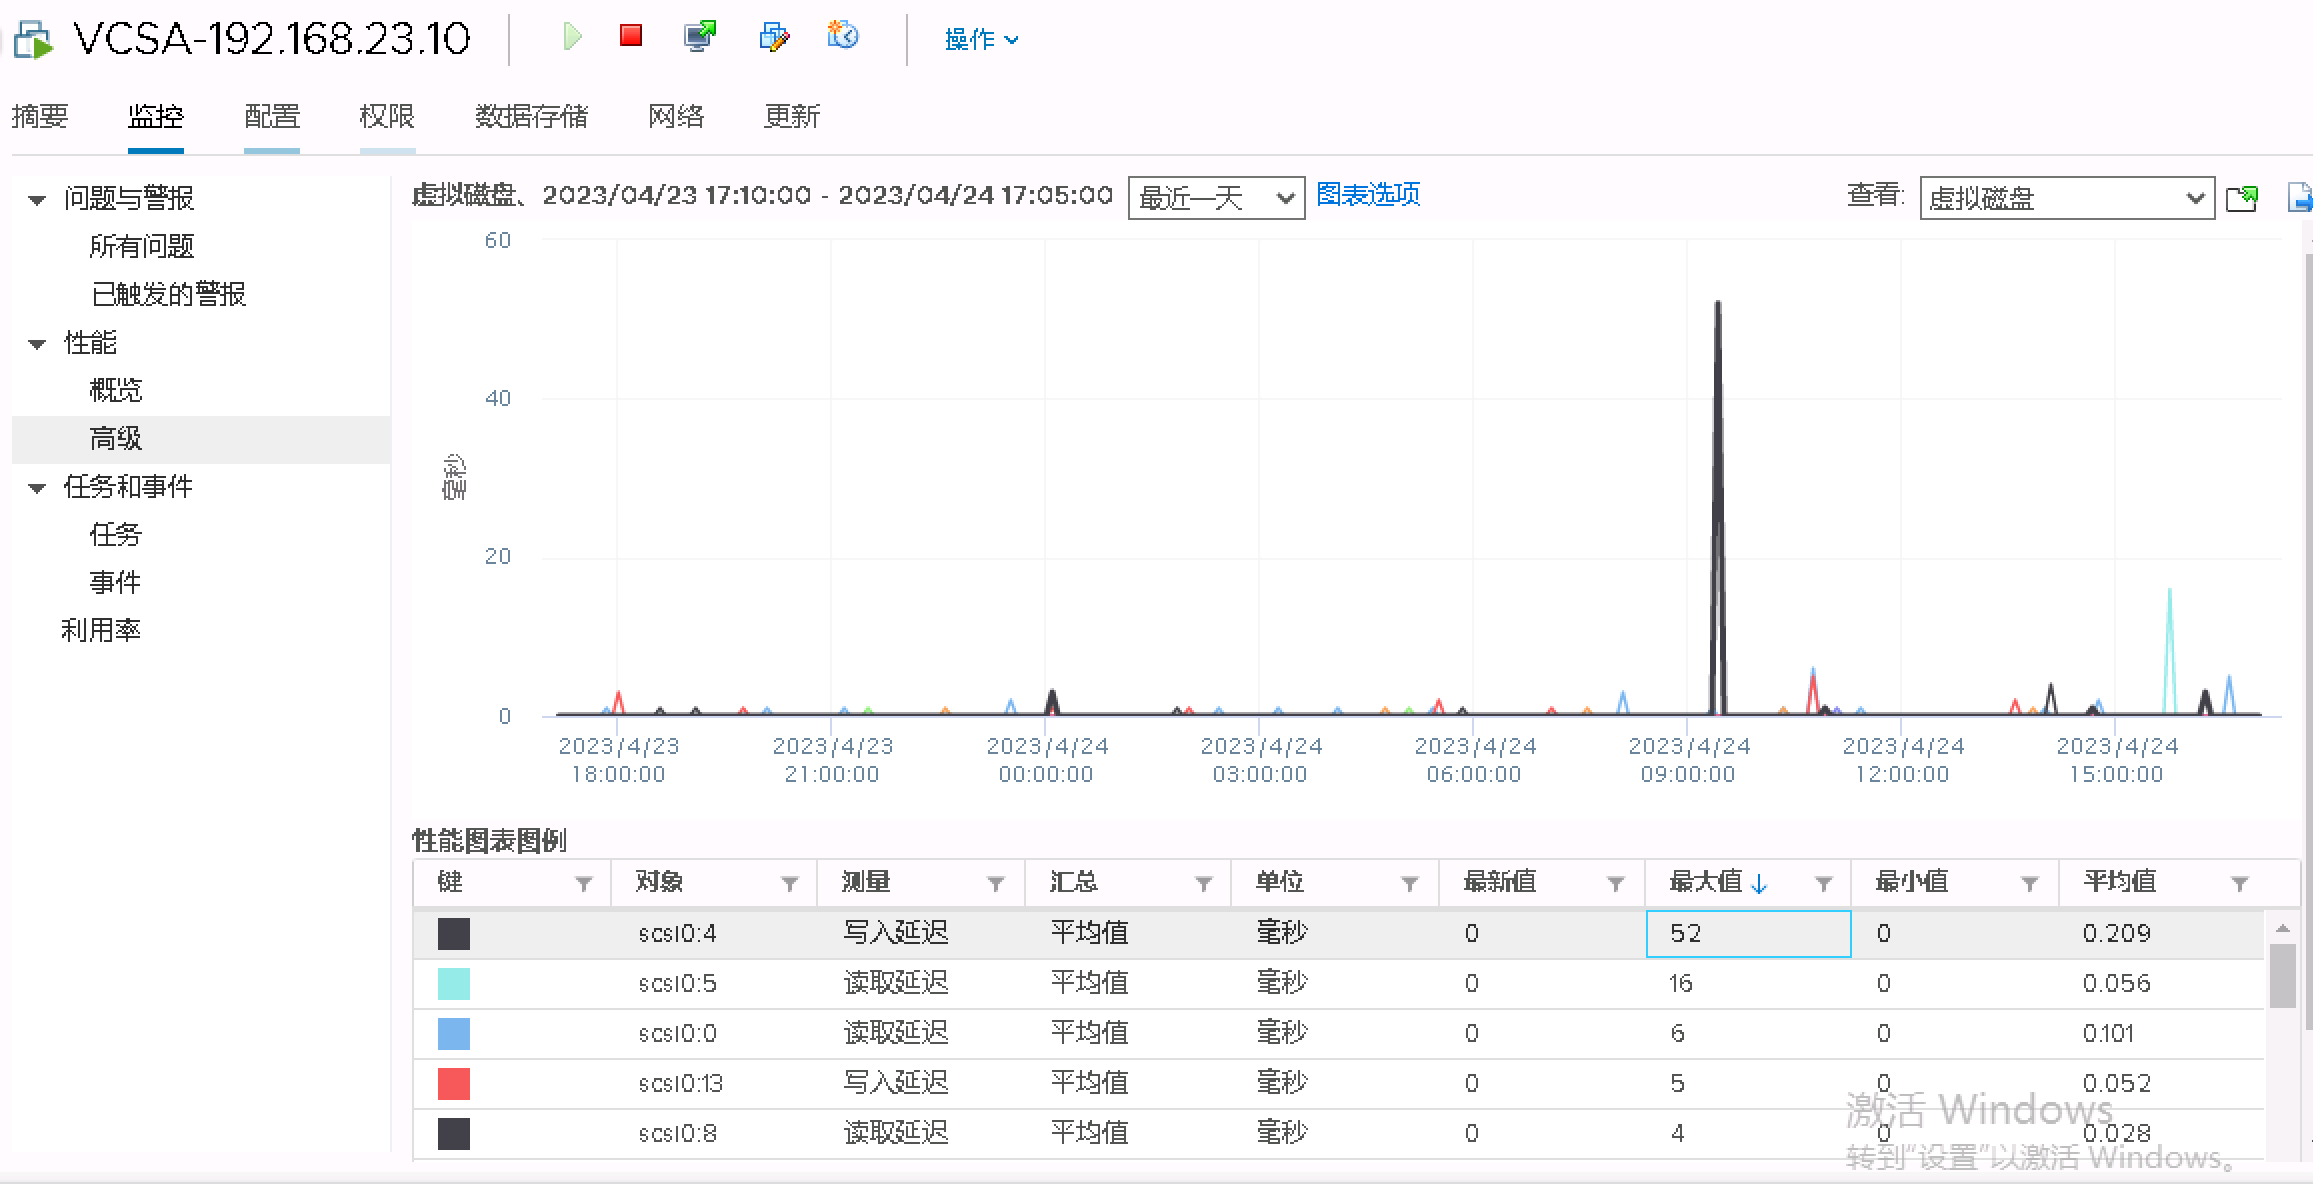
Task: Click the blue swatch for scsi0:0
Action: click(x=454, y=1034)
